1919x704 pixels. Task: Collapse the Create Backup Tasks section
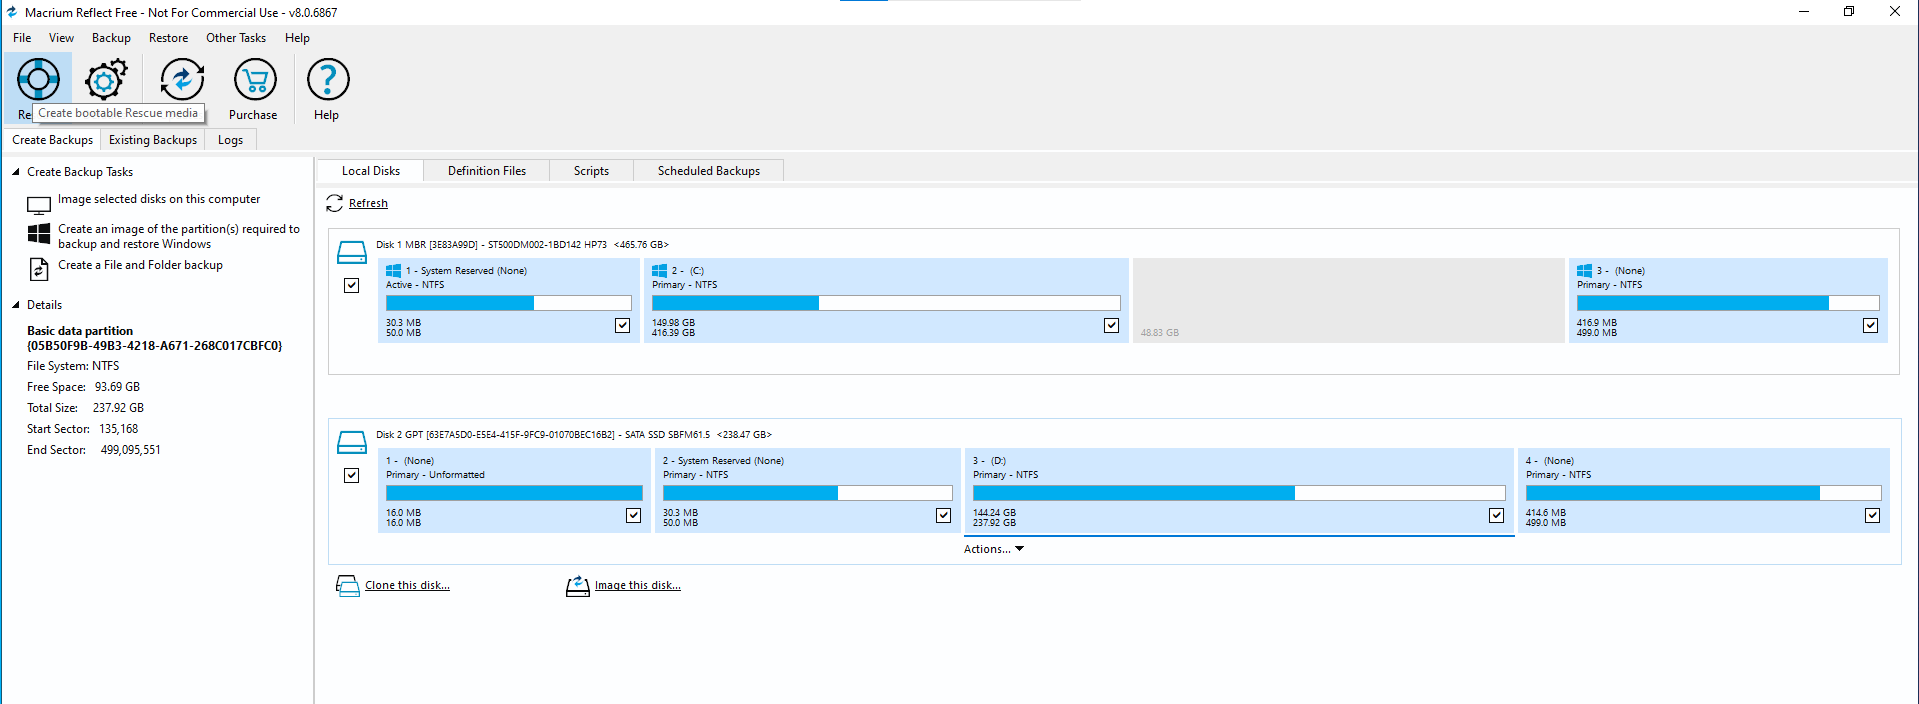point(16,172)
